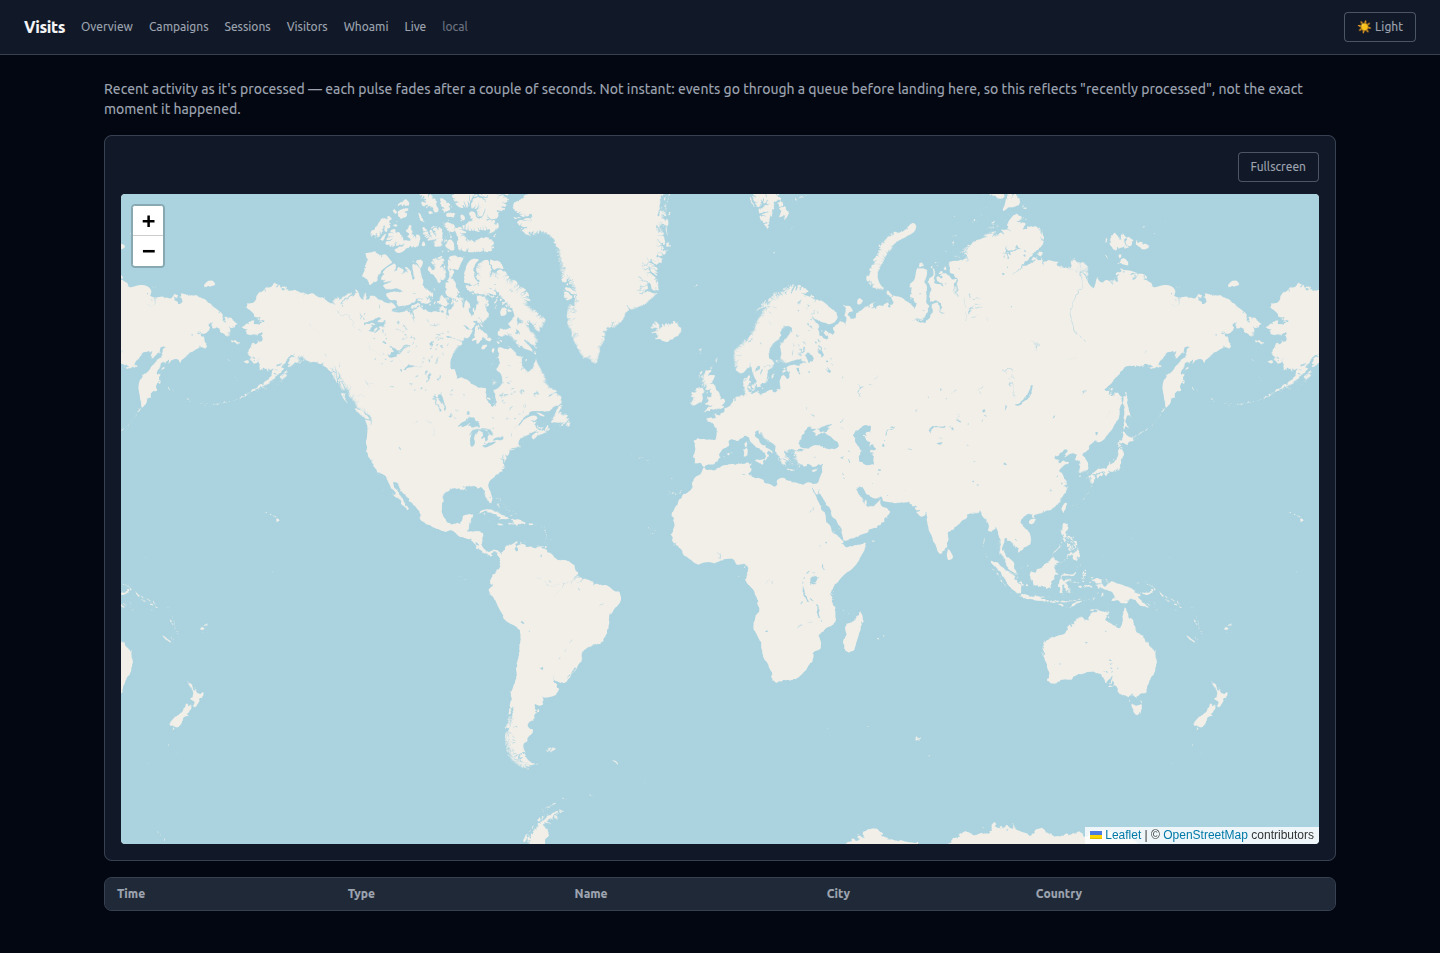Click the Type column header

[361, 894]
